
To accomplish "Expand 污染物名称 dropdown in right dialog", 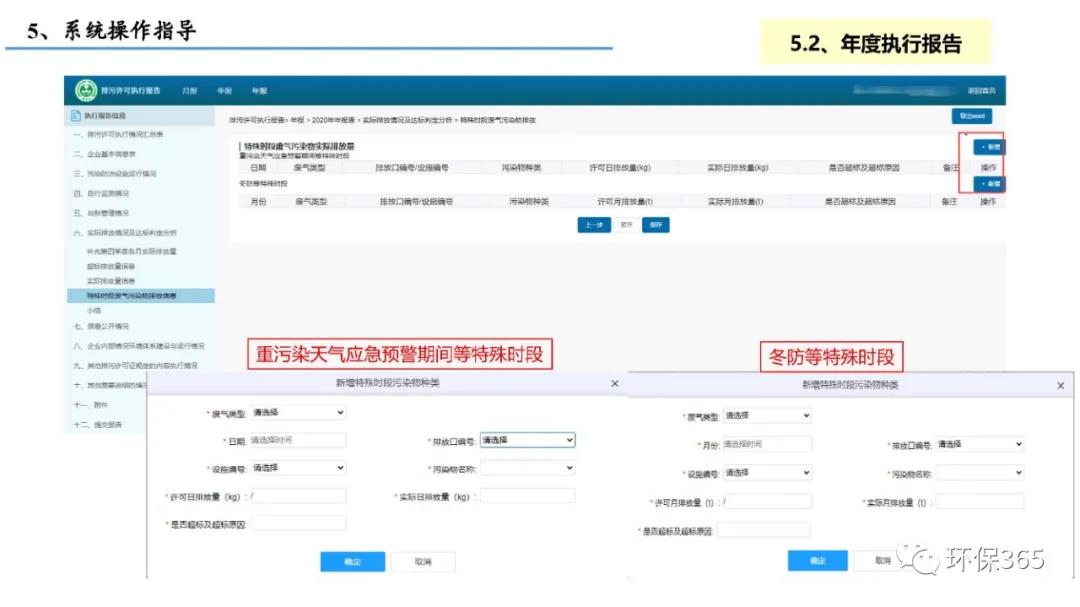I will point(979,473).
